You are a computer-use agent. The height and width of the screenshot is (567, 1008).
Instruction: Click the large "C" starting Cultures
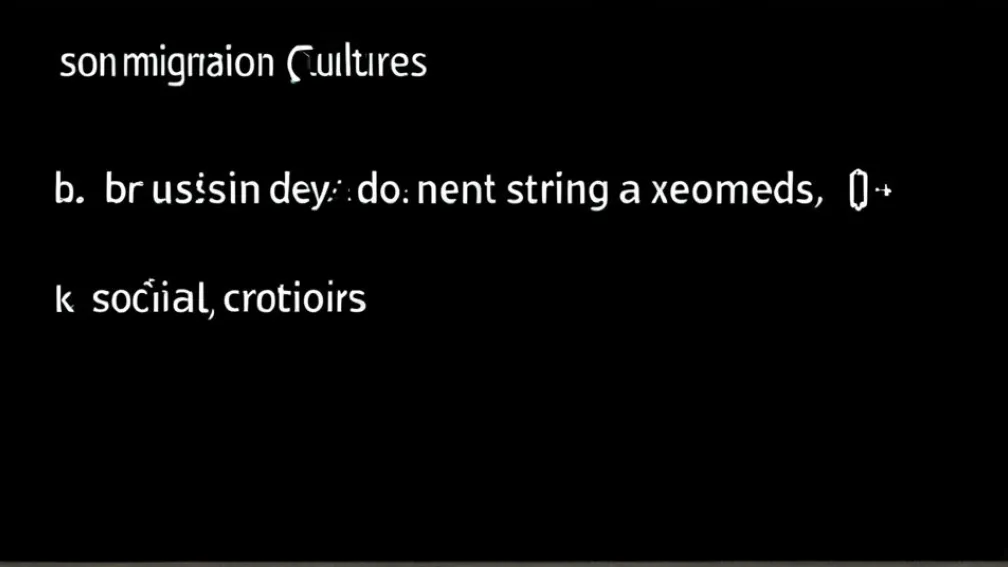(296, 64)
